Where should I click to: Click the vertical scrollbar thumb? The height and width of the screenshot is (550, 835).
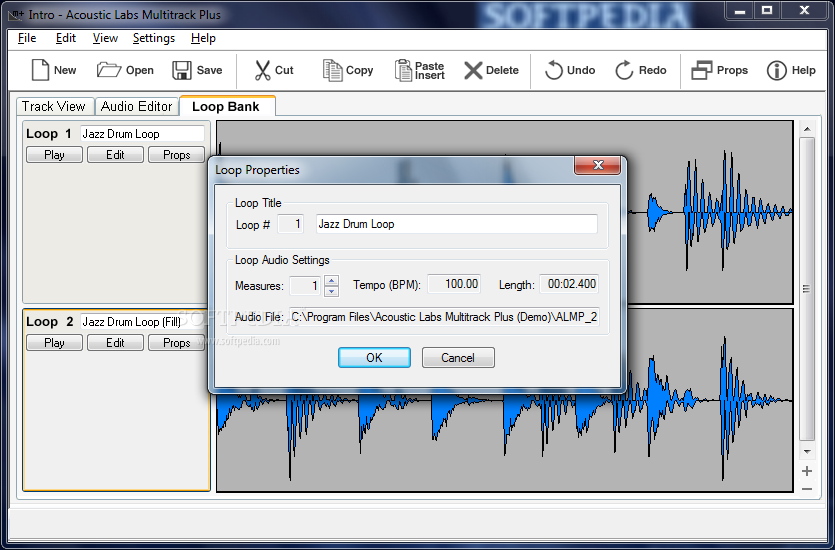807,289
